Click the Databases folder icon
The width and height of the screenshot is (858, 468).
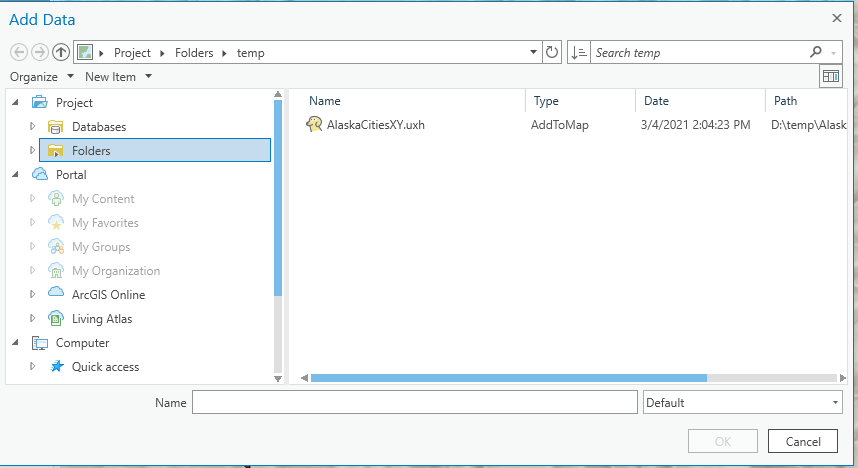pyautogui.click(x=55, y=127)
